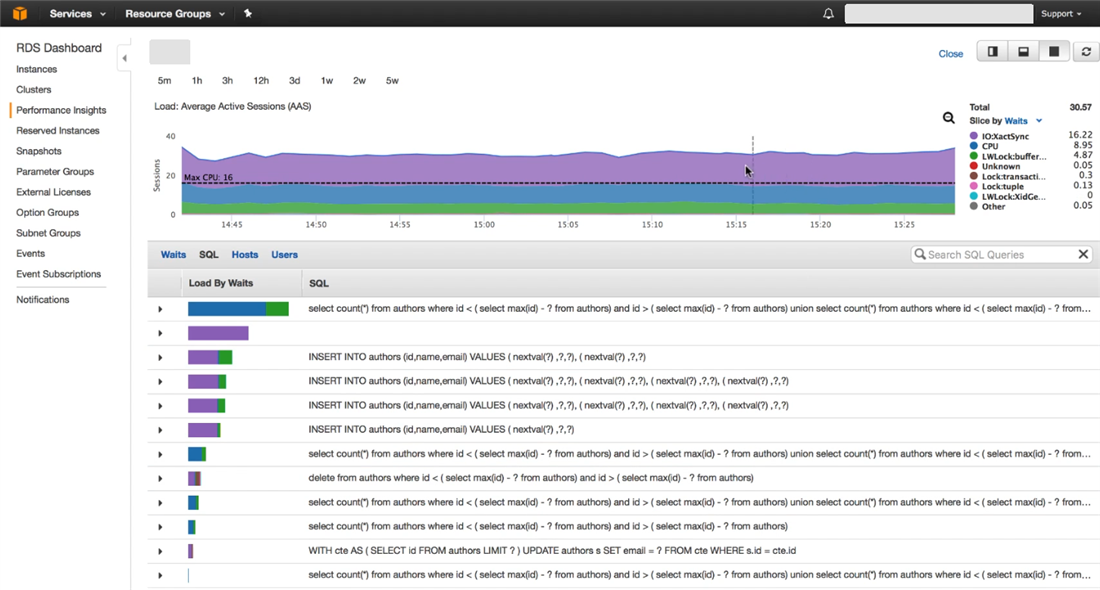Screen dimensions: 1100x590
Task: Expand the single-value INSERT INTO authors row
Action: pyautogui.click(x=160, y=430)
